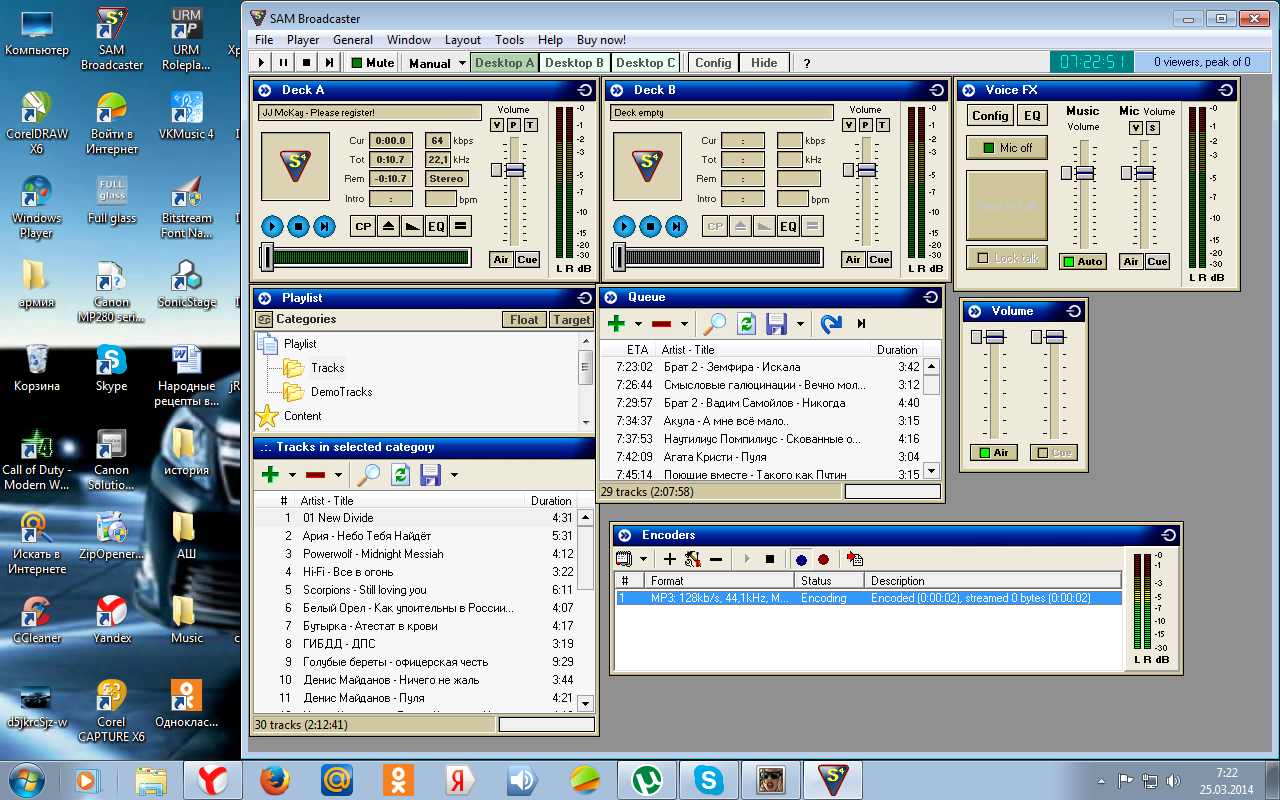The height and width of the screenshot is (800, 1280).
Task: Click the blue circle icon in Encoders
Action: click(x=801, y=559)
